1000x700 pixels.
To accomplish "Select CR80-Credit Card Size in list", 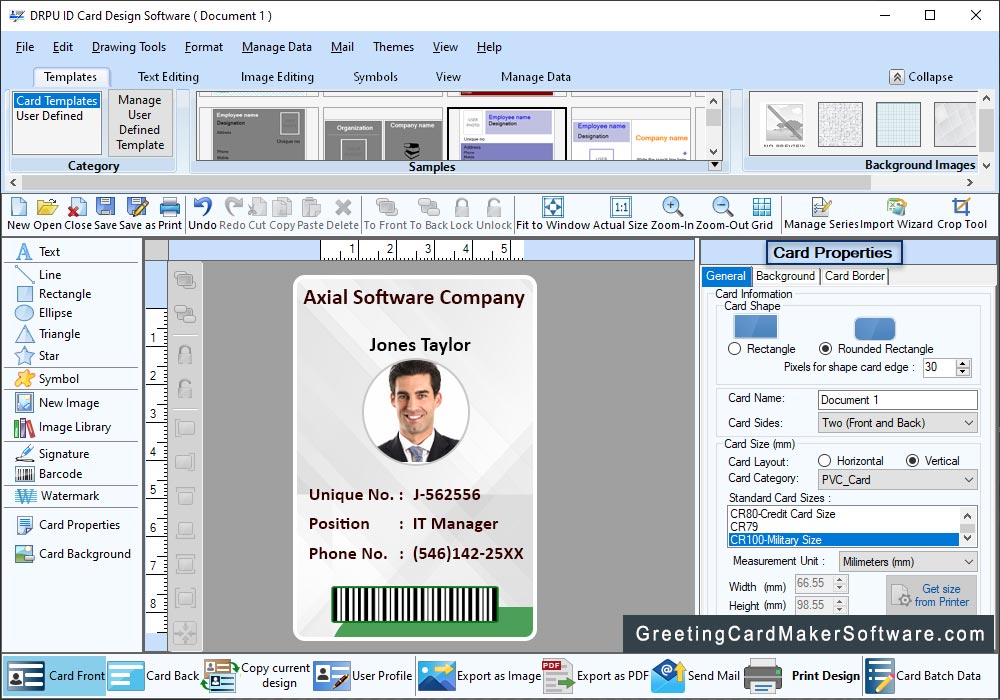I will coord(842,514).
